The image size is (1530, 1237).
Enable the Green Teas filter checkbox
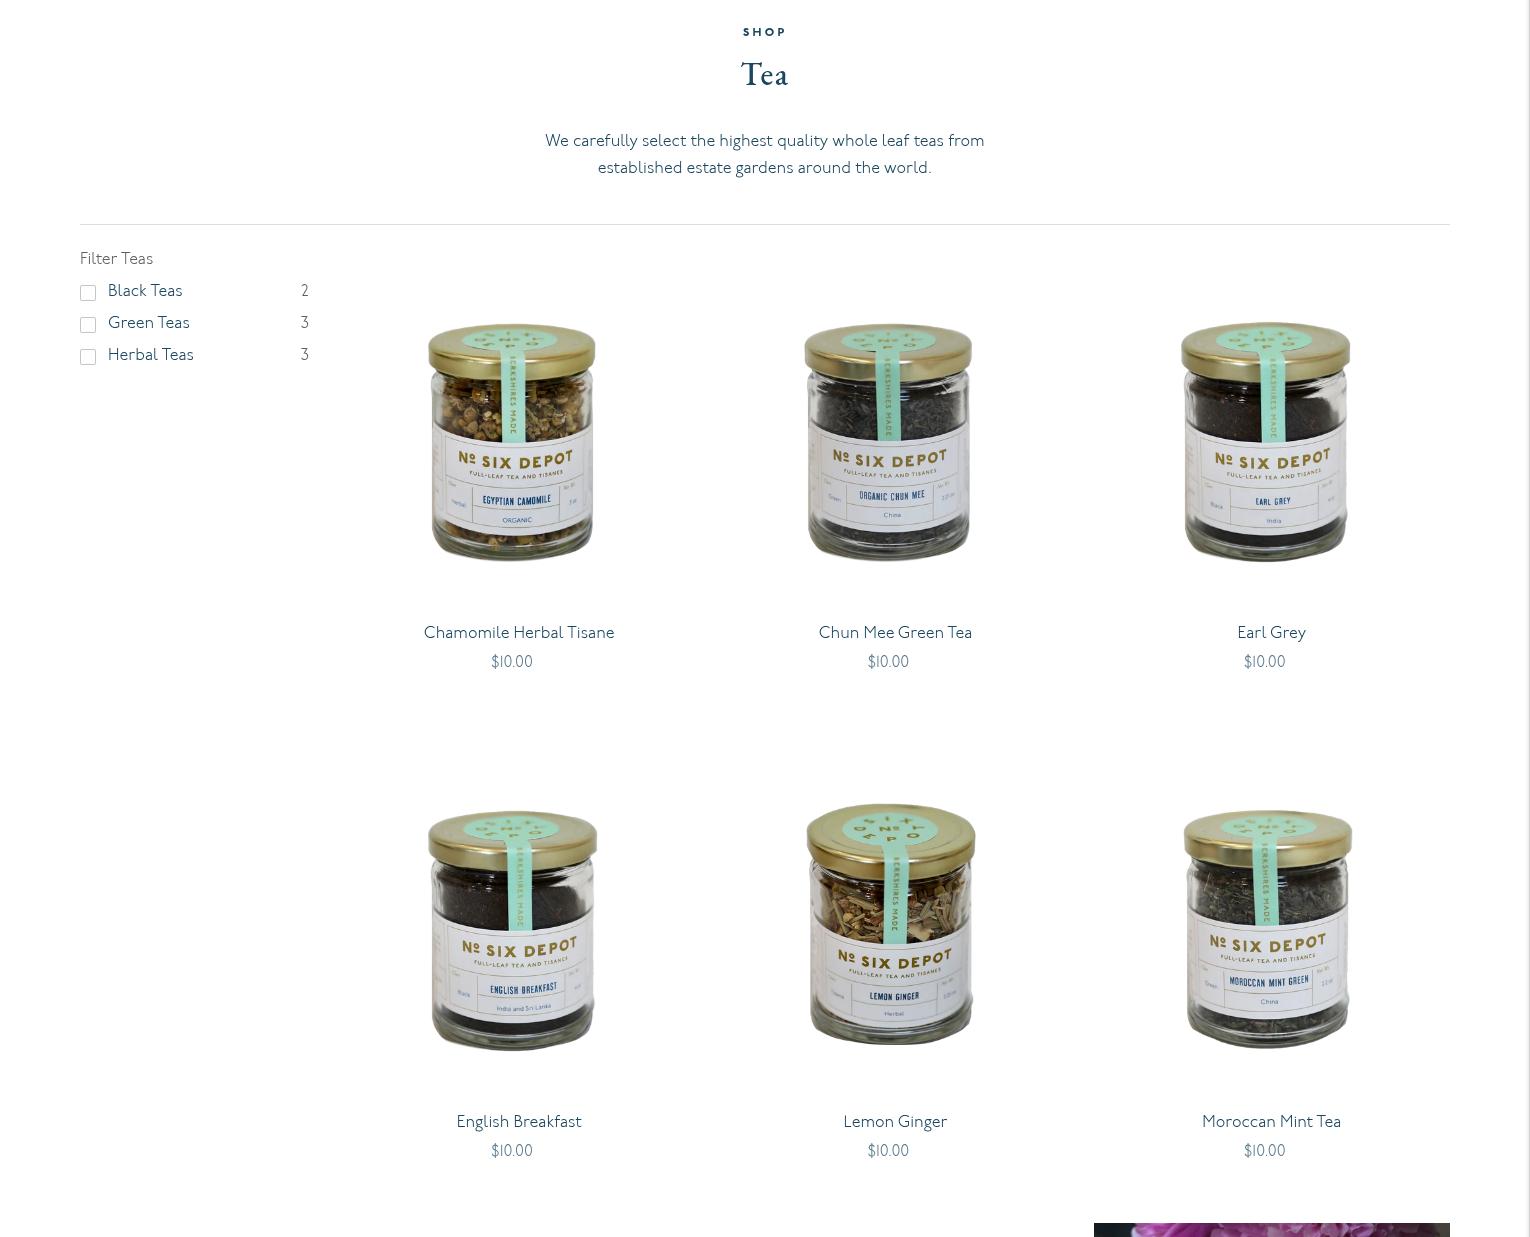(x=88, y=325)
